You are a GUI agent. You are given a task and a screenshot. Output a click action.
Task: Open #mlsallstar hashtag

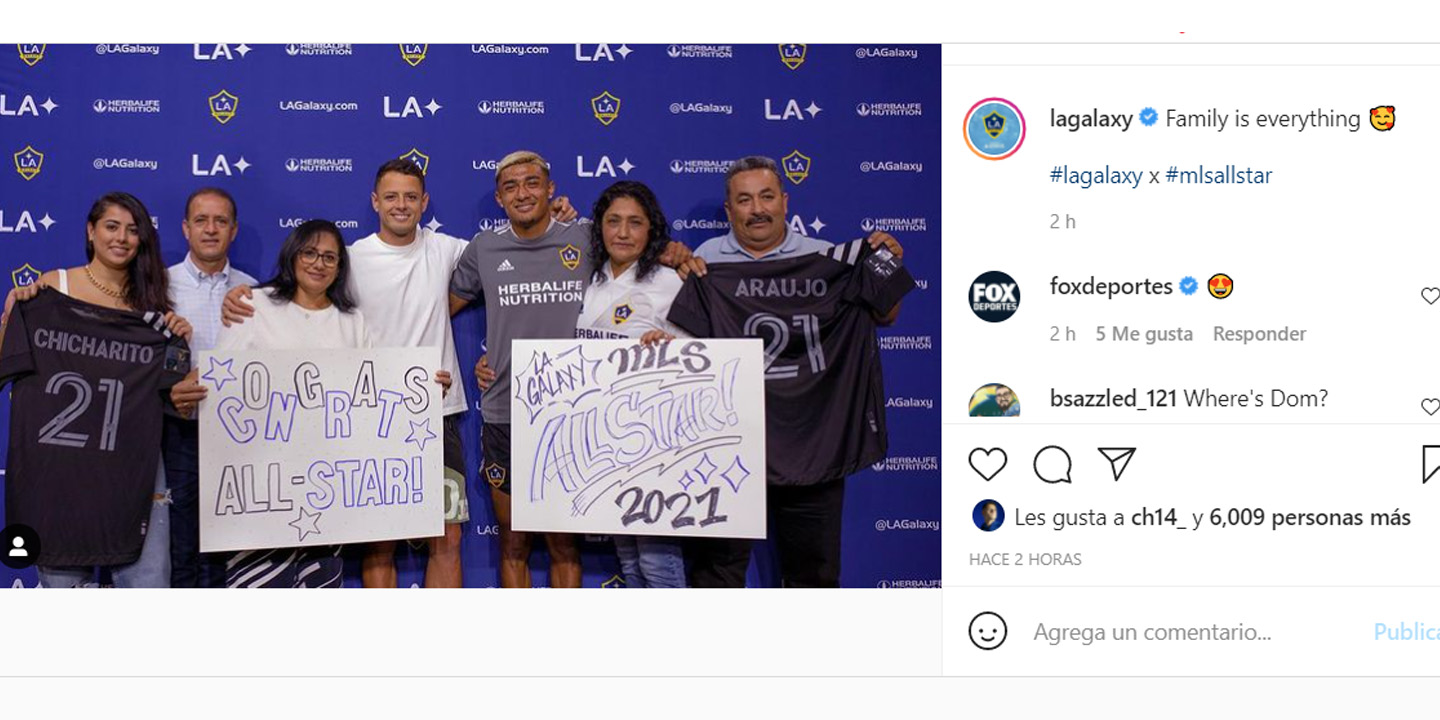click(x=1219, y=175)
